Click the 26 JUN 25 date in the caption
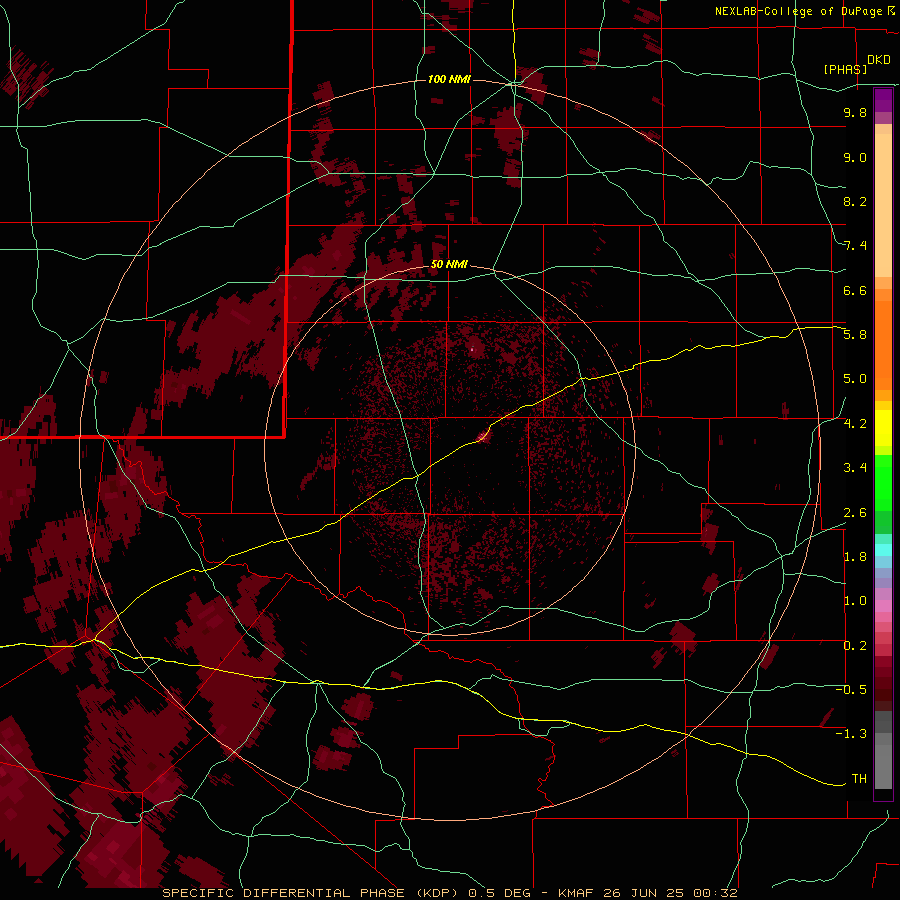The height and width of the screenshot is (900, 900). [x=645, y=893]
